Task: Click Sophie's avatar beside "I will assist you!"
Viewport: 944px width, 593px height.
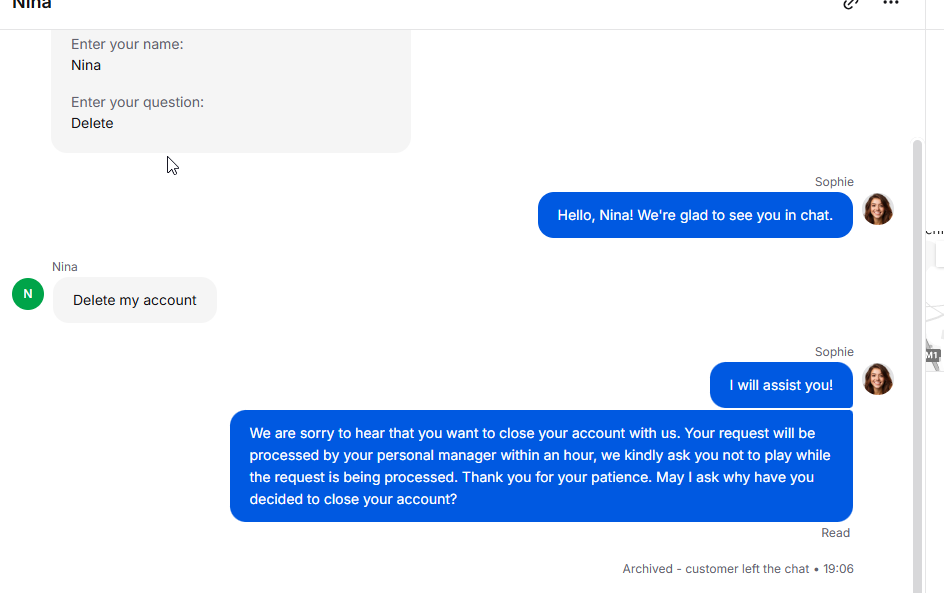Action: pos(878,379)
